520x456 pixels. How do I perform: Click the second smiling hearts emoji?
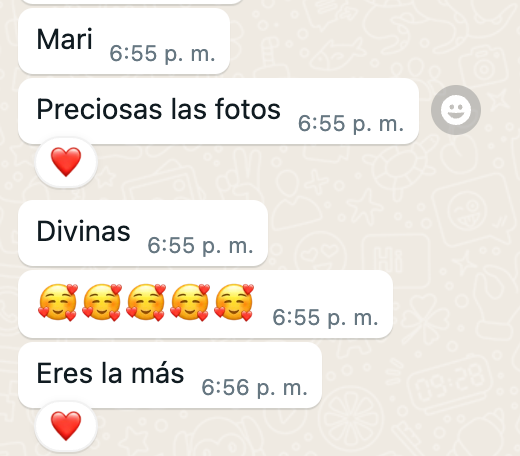102,302
